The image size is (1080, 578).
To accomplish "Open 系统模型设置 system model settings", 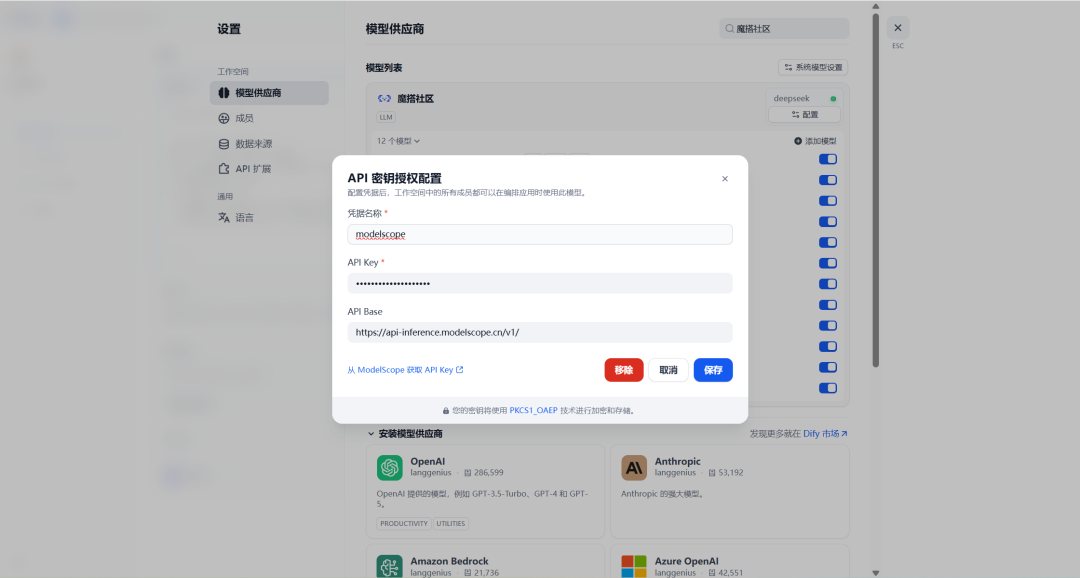I will (x=813, y=68).
